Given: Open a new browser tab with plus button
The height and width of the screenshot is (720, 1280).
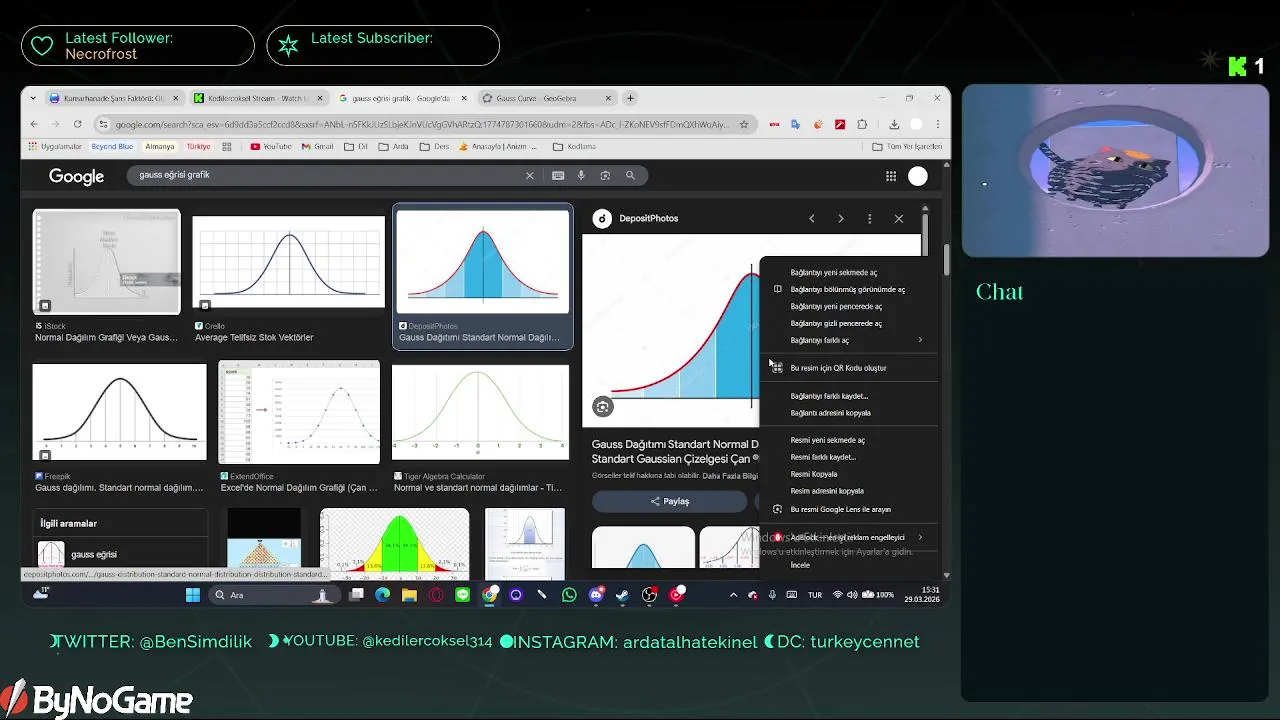Looking at the screenshot, I should click(630, 98).
